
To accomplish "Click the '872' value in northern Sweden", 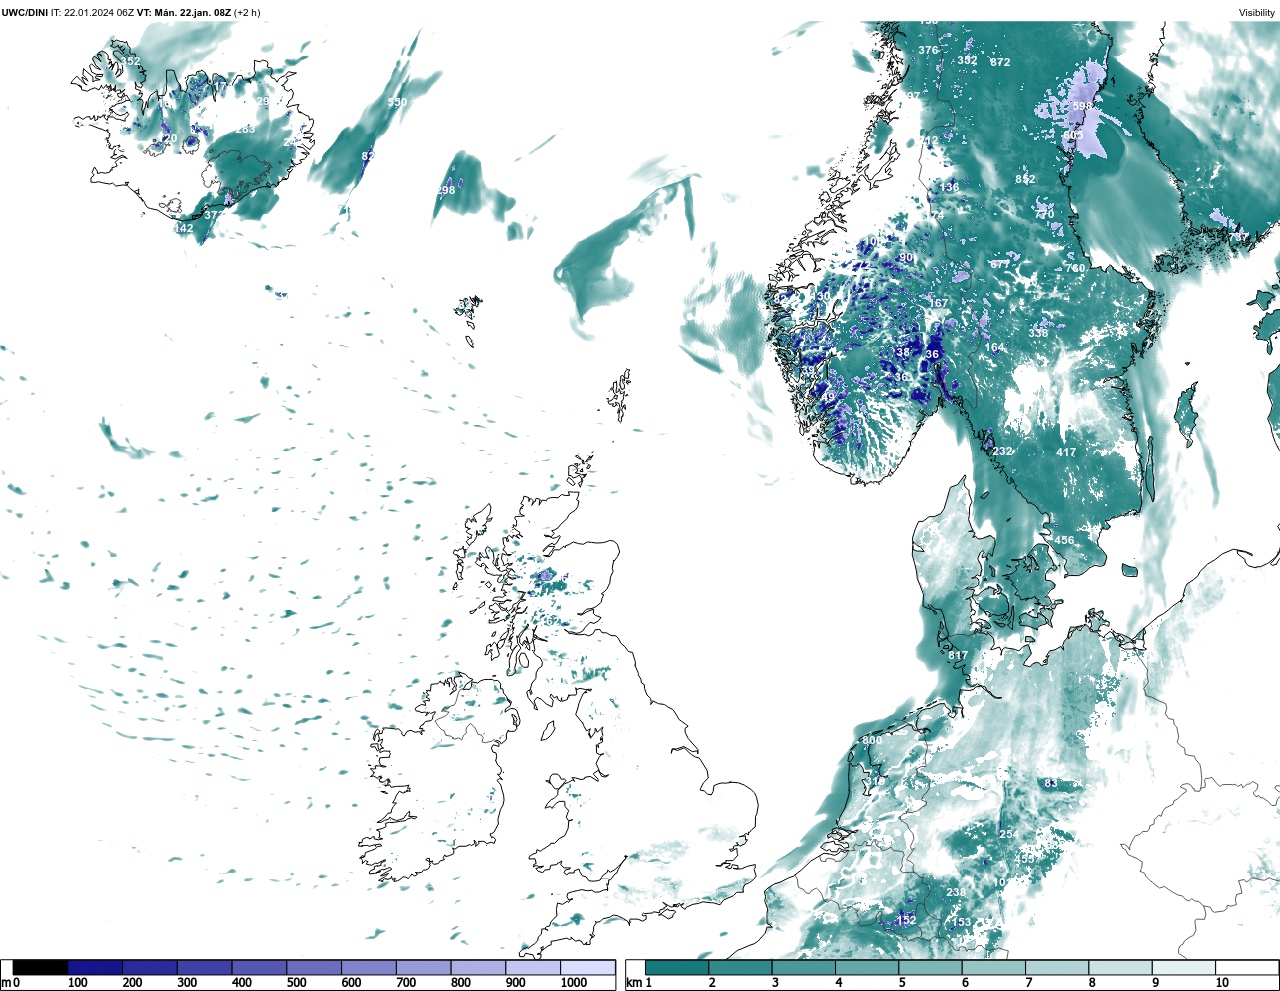I will [1000, 62].
